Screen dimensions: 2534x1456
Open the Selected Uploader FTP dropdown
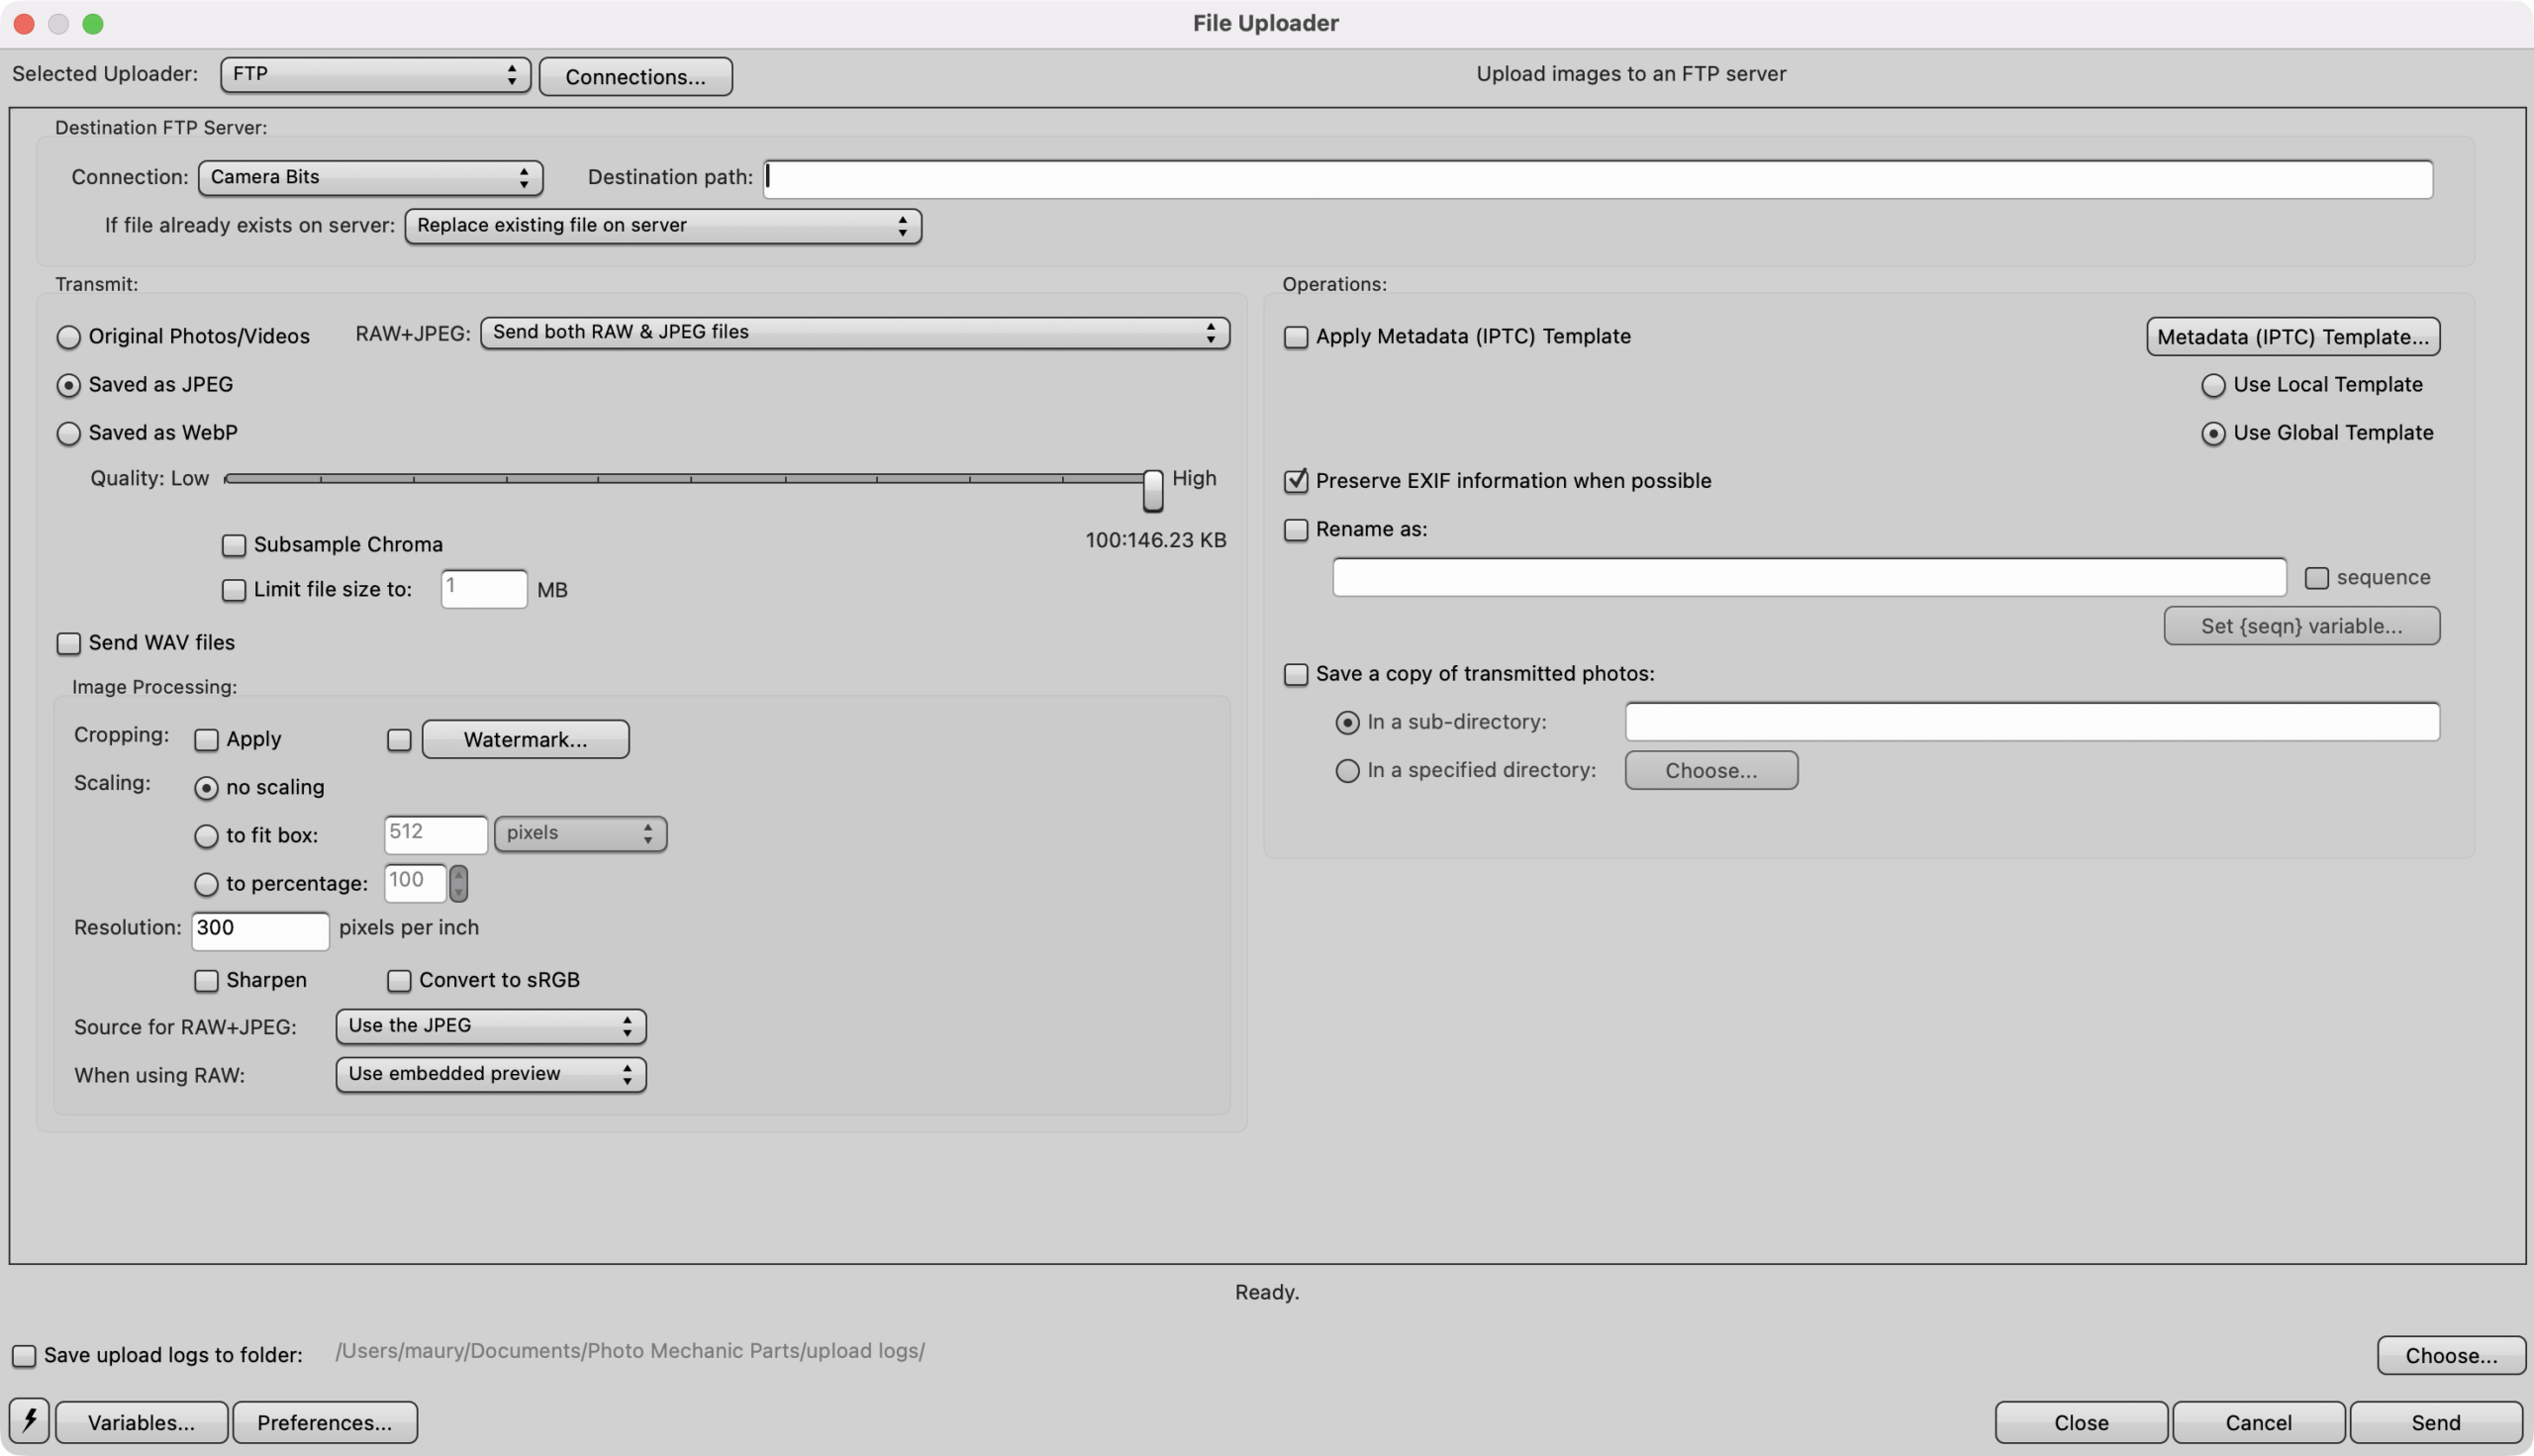click(375, 74)
